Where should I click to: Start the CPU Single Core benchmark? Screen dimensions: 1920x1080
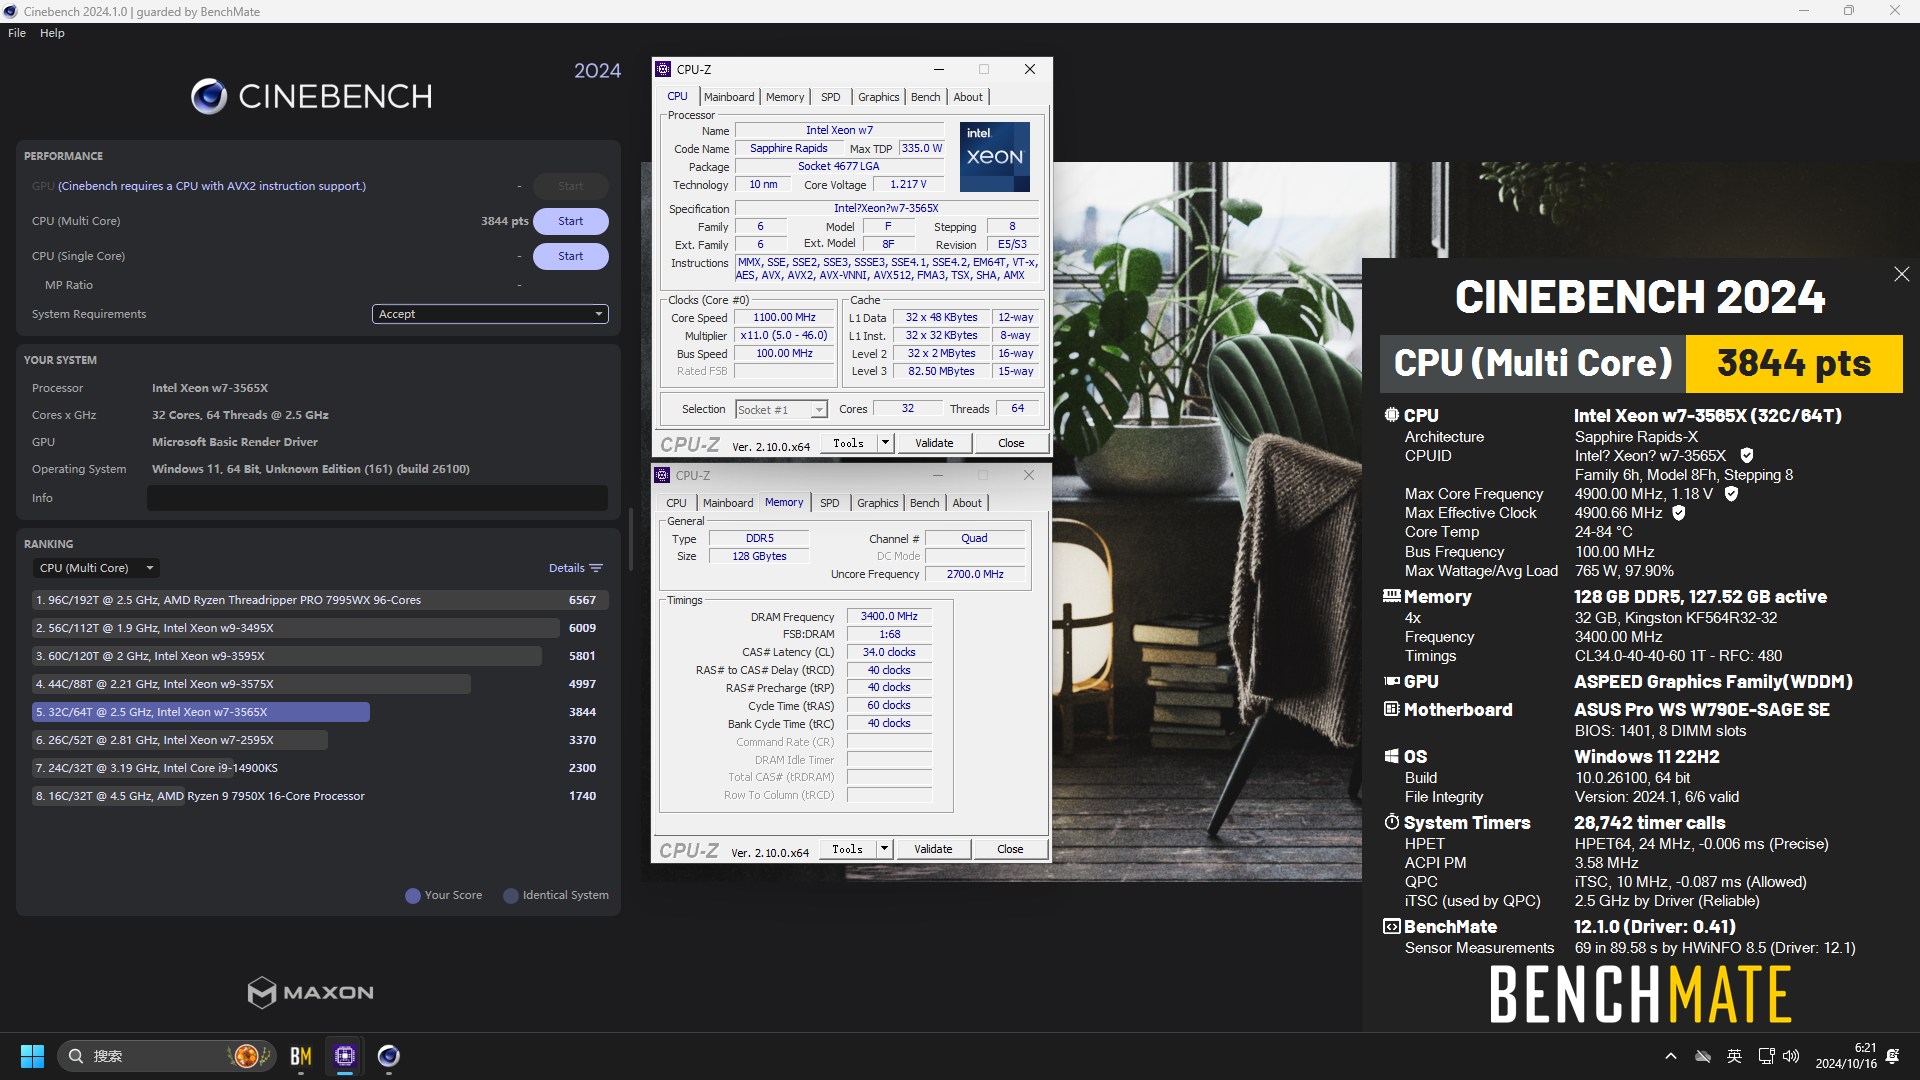click(570, 256)
